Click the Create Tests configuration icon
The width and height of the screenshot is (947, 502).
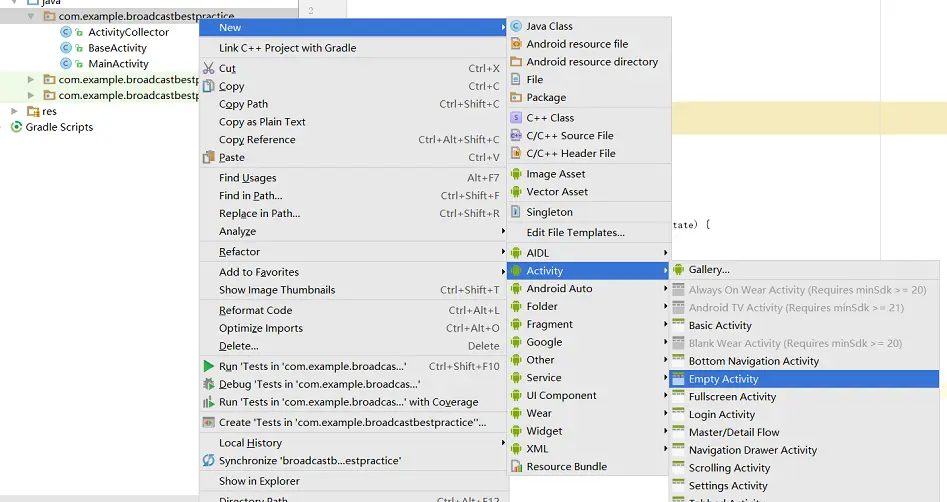(x=208, y=422)
